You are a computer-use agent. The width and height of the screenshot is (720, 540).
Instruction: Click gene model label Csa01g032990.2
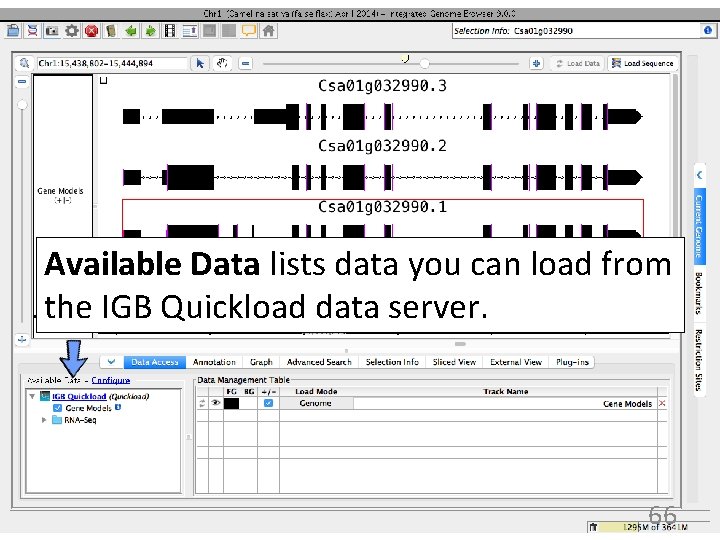(x=382, y=146)
